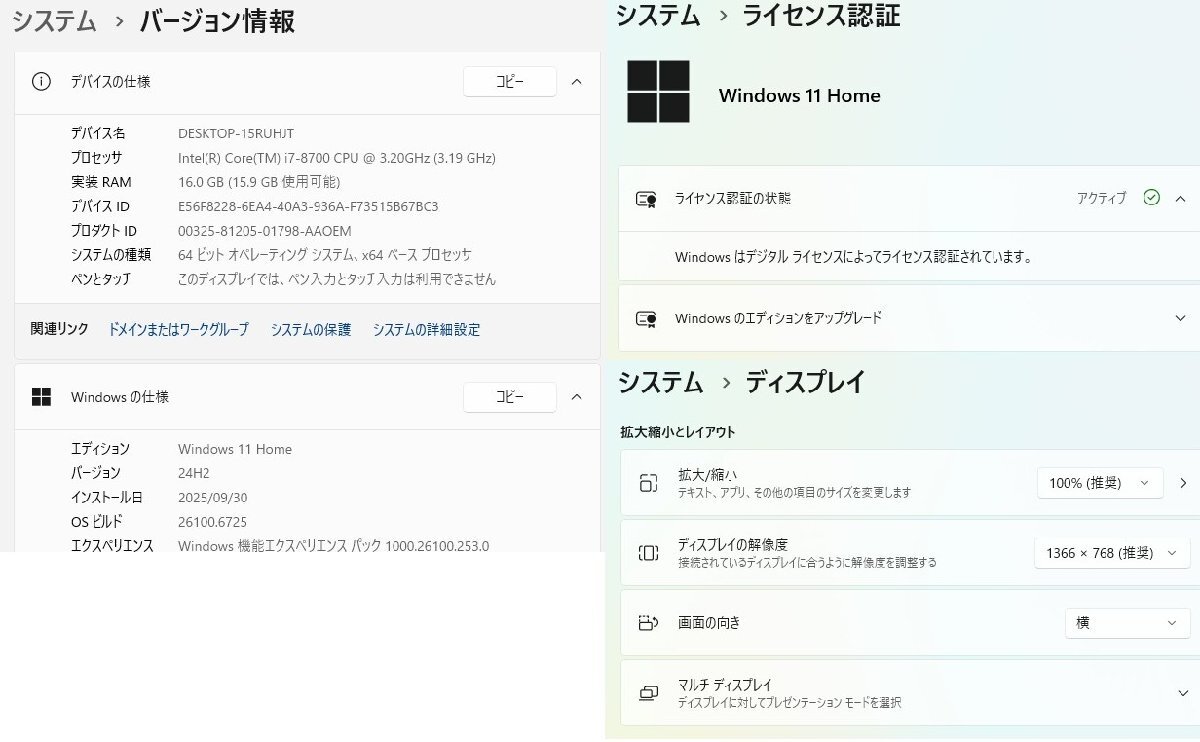The image size is (1200, 742).
Task: Click バージョン情報 in the breadcrumb
Action: click(216, 21)
